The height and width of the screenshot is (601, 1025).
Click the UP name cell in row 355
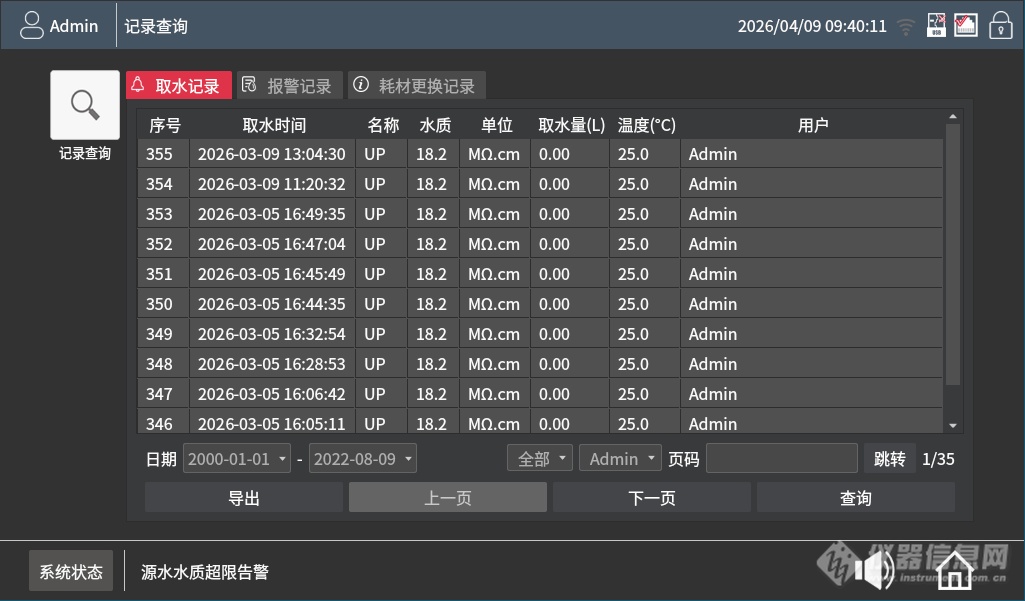tap(380, 154)
